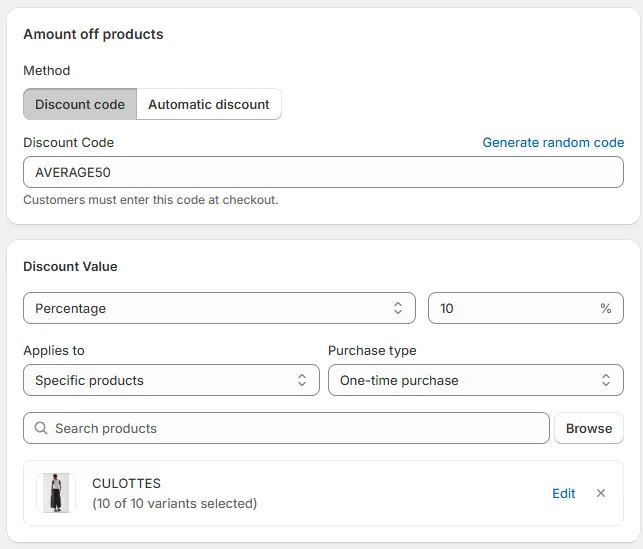Click 'Customers must enter this code' helper text

pos(150,200)
